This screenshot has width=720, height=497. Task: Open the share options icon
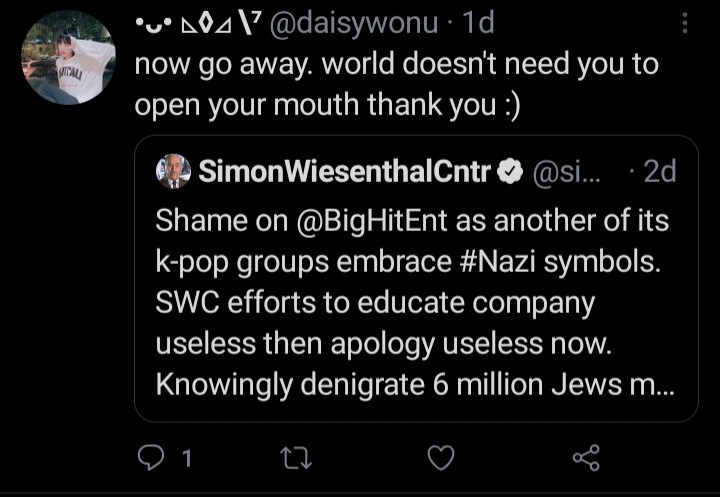click(x=585, y=457)
